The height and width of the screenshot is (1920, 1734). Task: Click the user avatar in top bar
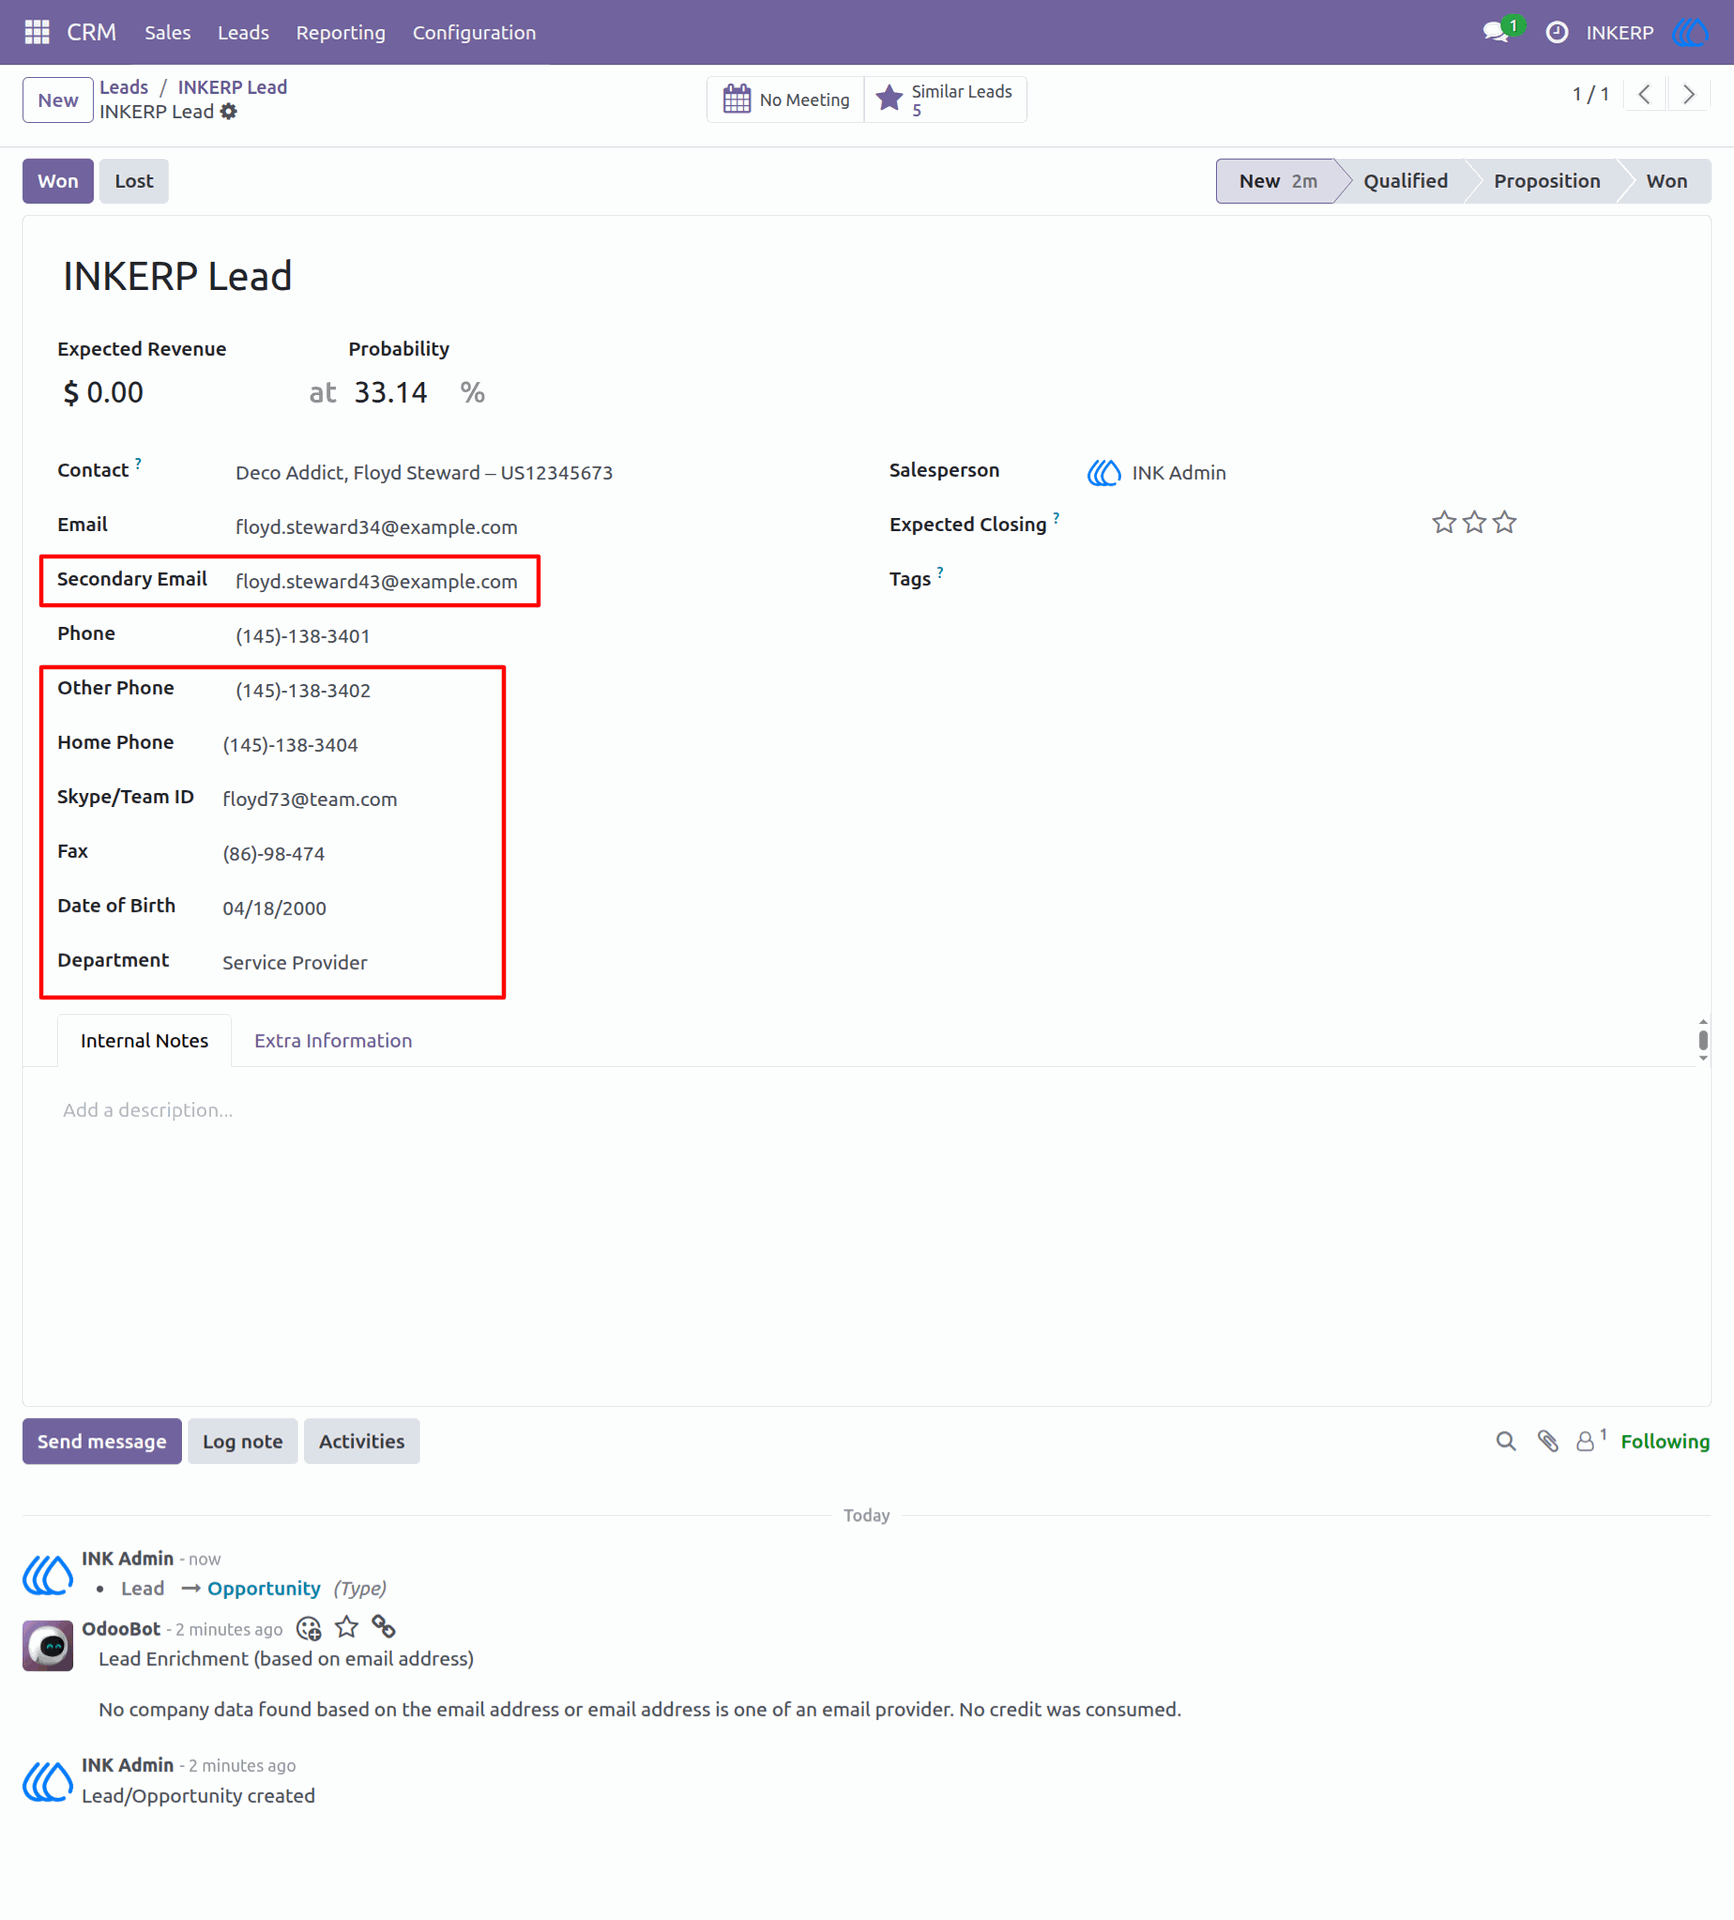click(1690, 32)
